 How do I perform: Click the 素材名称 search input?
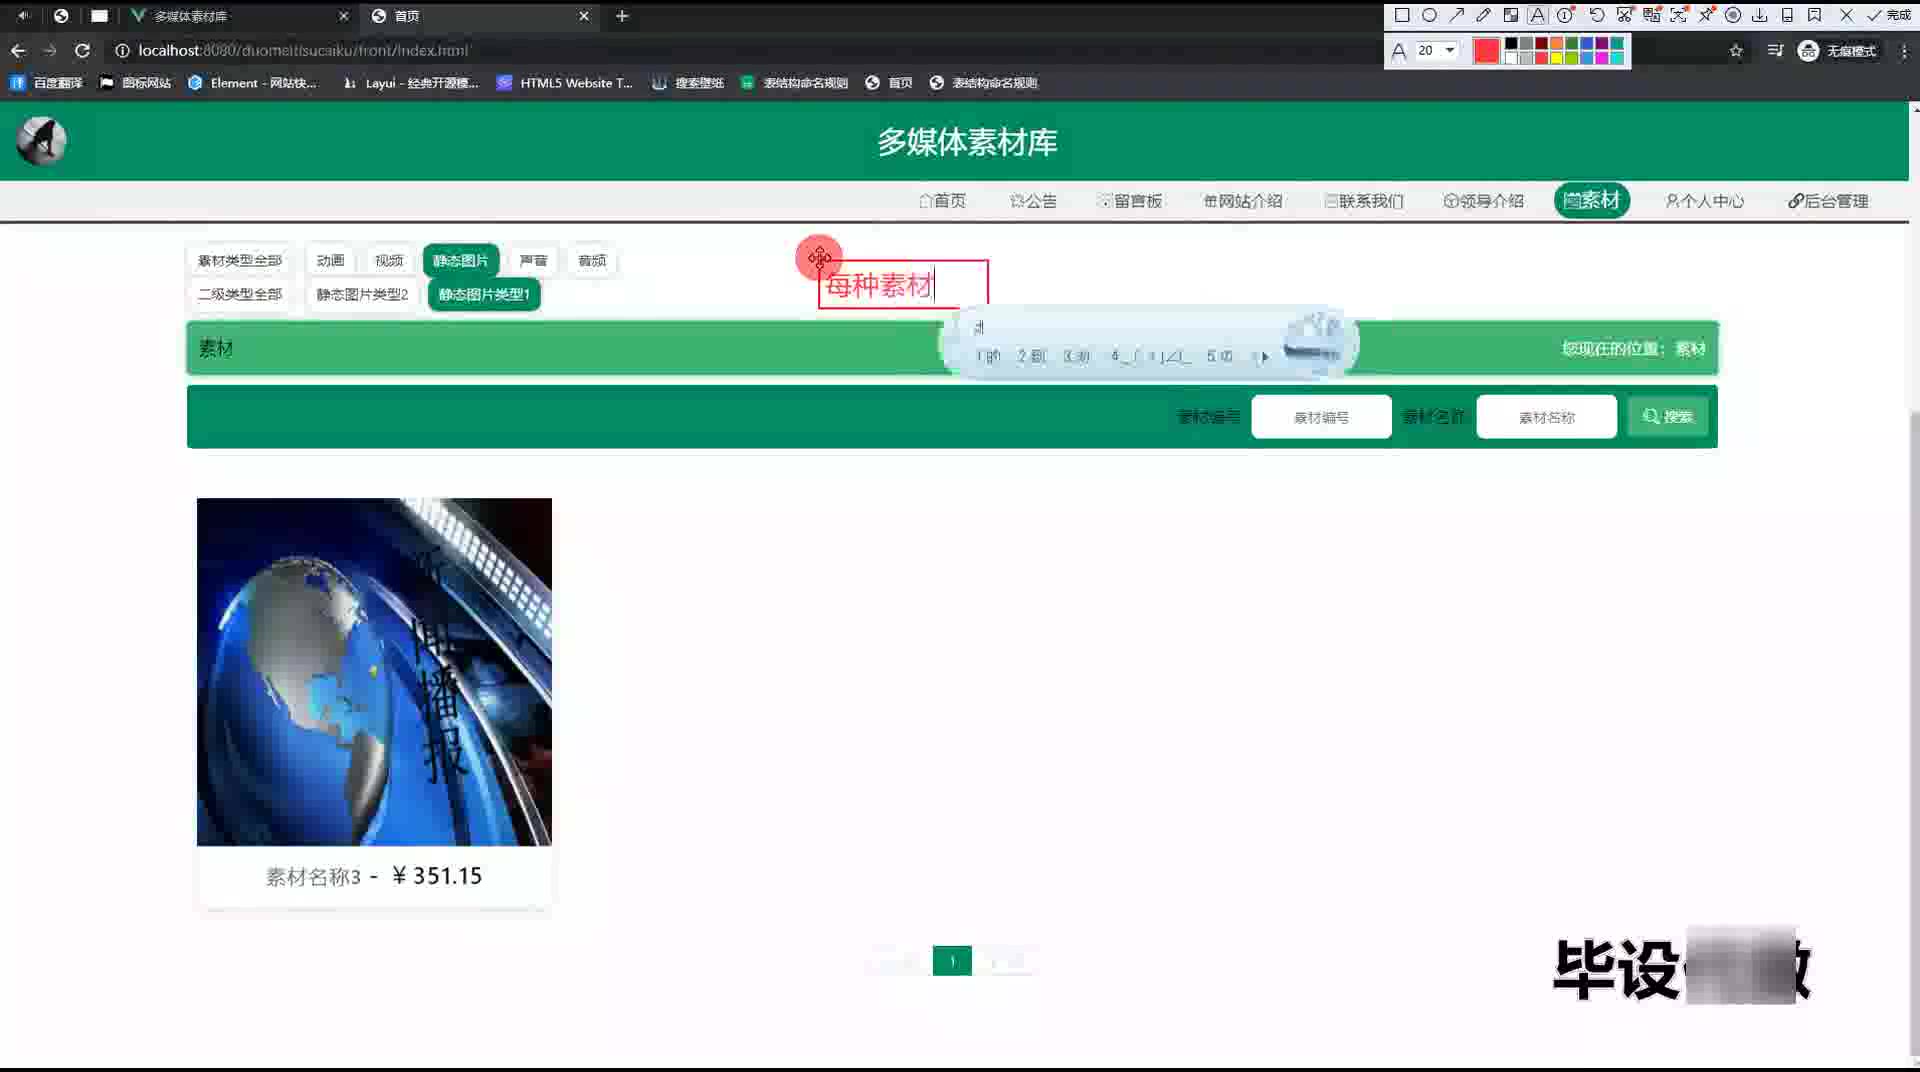click(1546, 417)
